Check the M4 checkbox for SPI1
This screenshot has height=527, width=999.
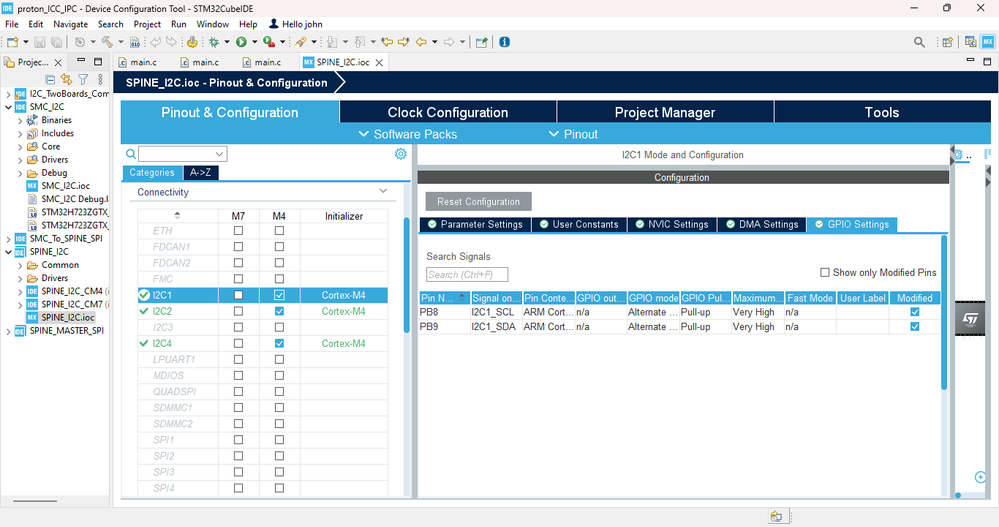[x=279, y=440]
